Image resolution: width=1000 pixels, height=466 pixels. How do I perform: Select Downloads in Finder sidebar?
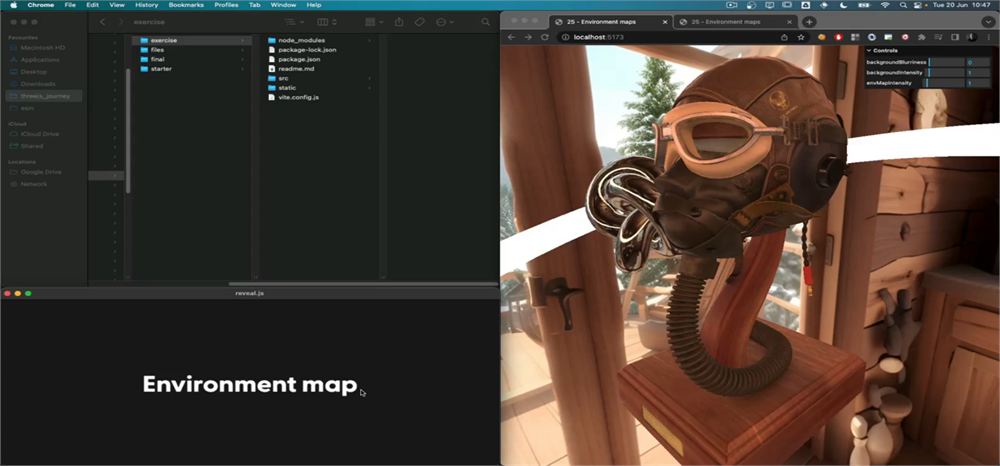[38, 84]
